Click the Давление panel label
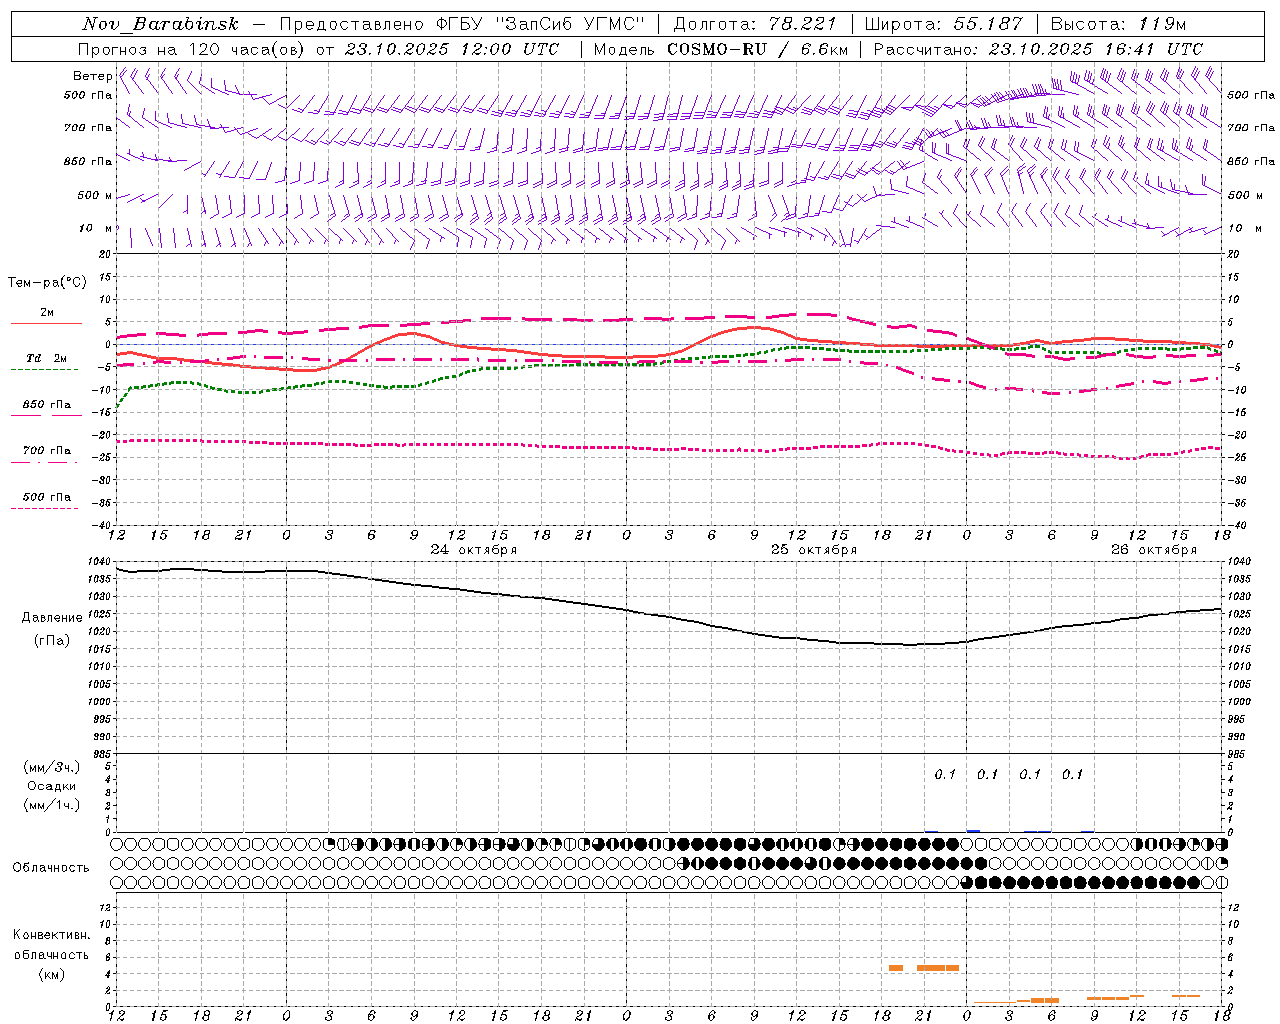The height and width of the screenshot is (1024, 1280). click(52, 618)
